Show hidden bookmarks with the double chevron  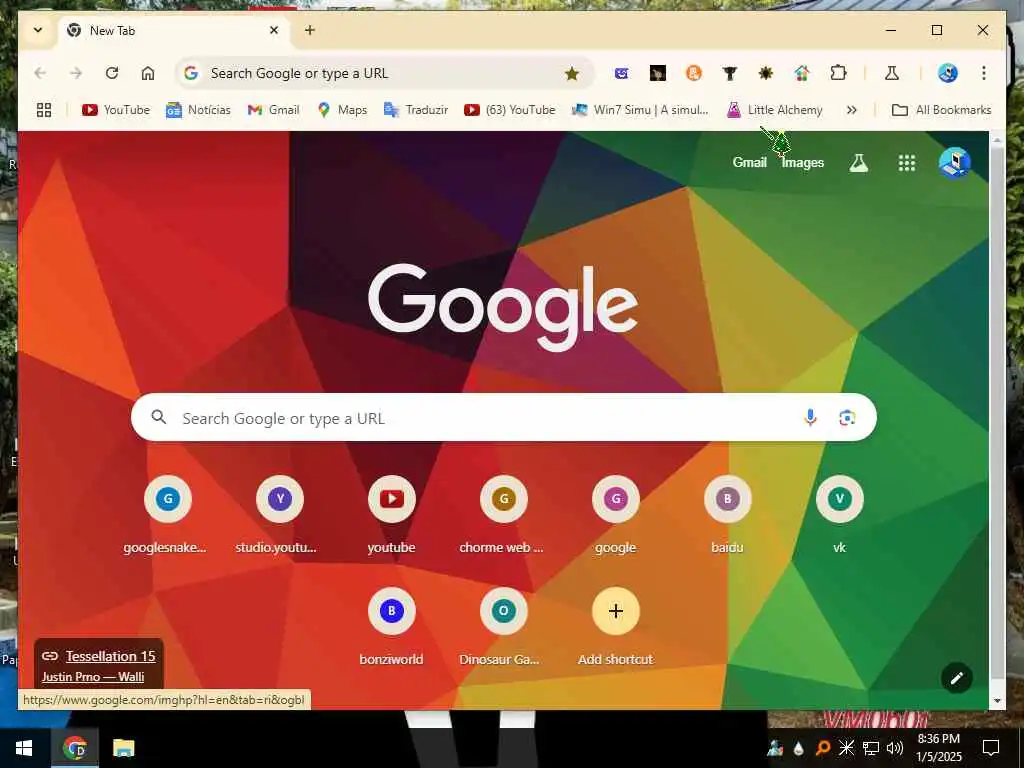tap(851, 110)
